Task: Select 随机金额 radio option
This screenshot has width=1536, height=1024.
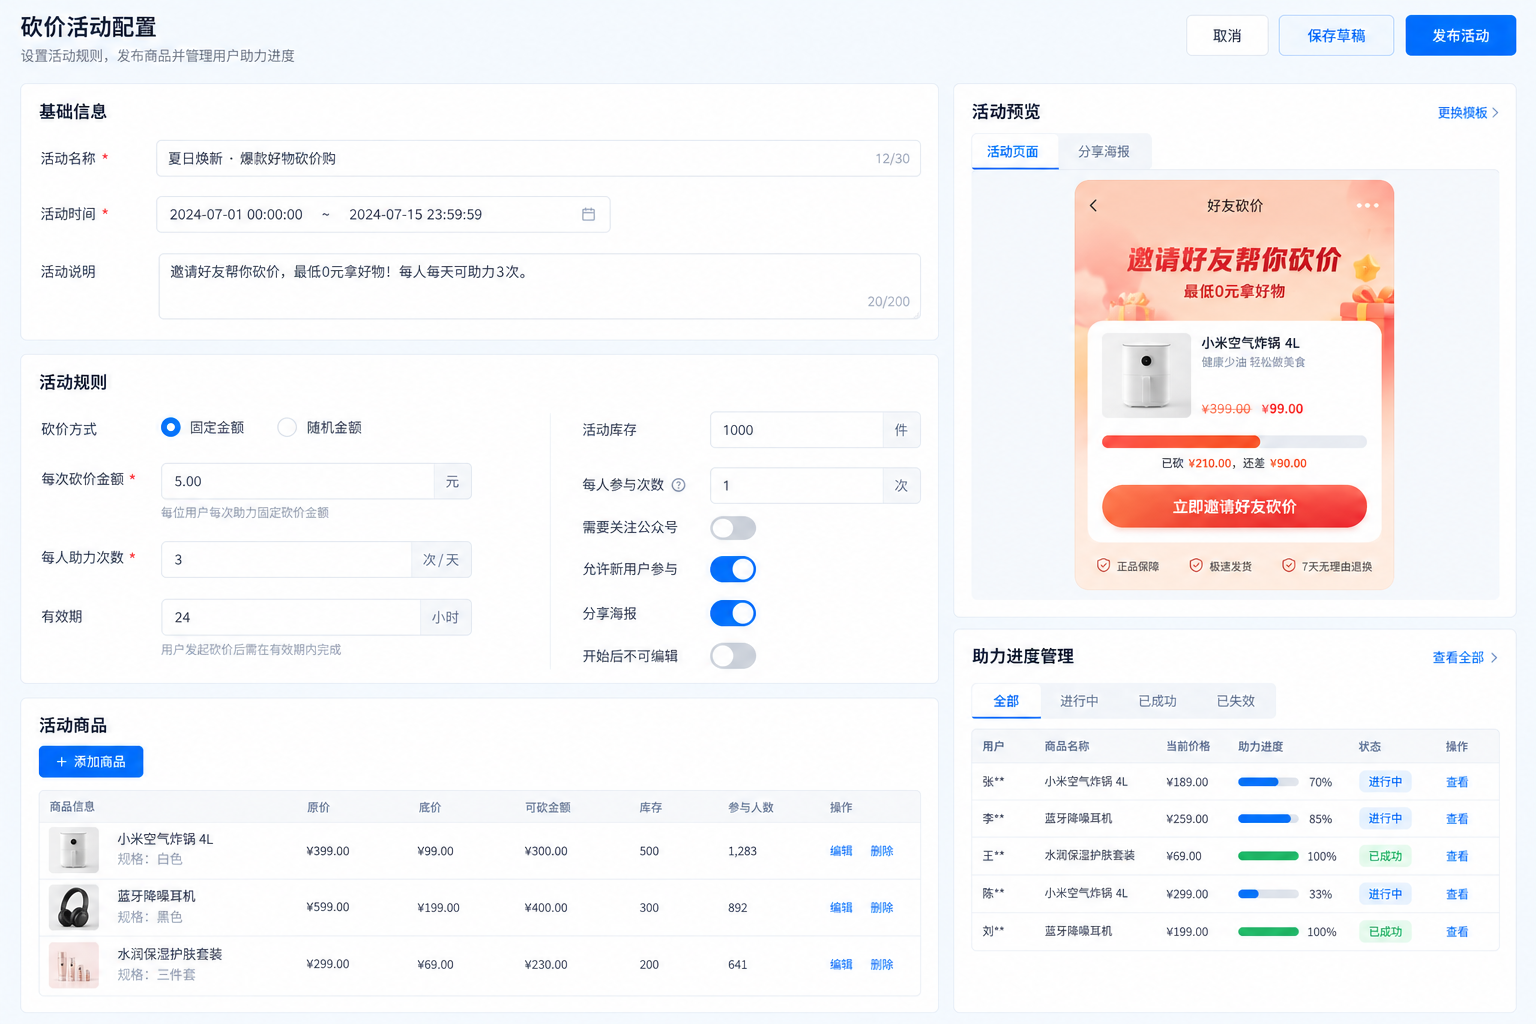Action: (287, 427)
